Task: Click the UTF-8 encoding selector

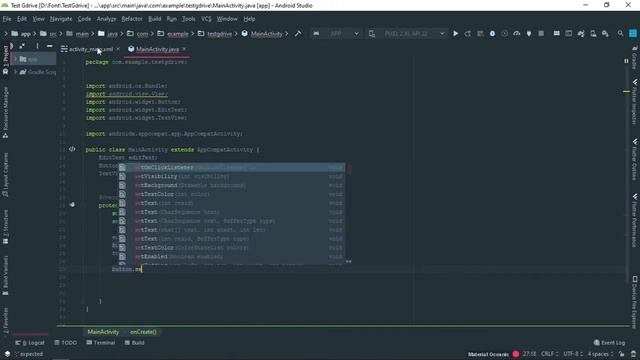Action: (573, 354)
